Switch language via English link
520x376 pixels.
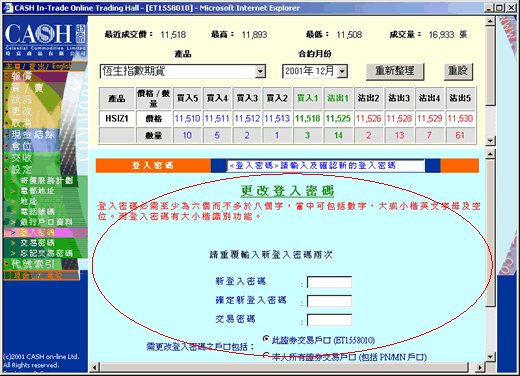click(x=62, y=66)
